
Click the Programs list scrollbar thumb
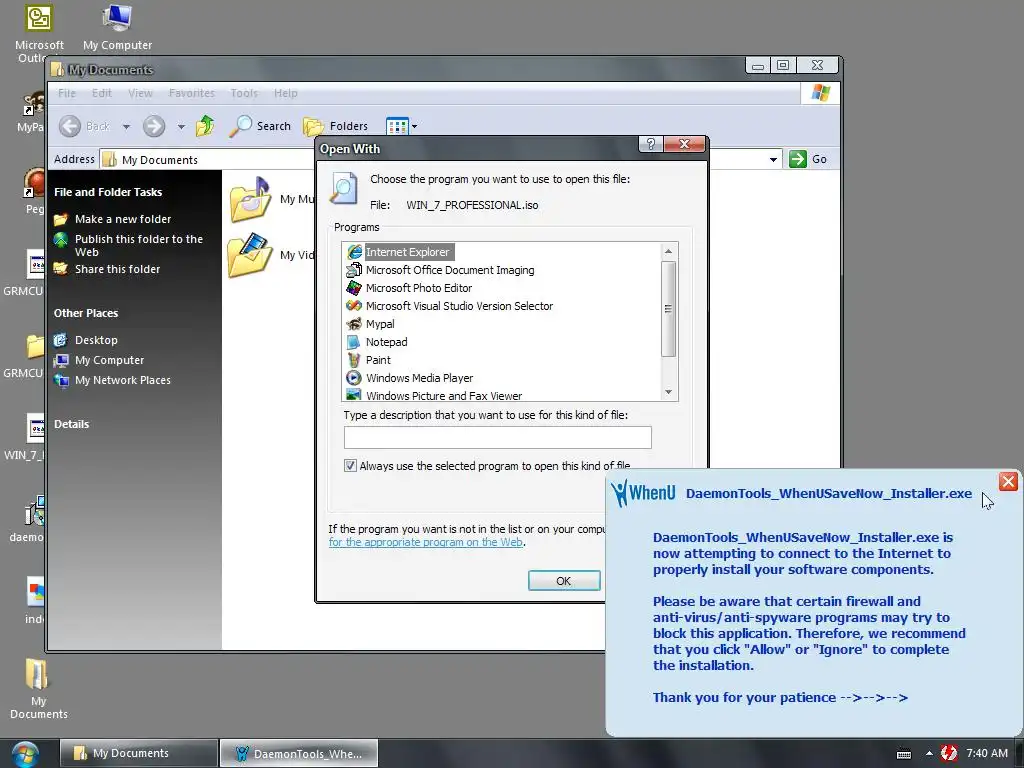(668, 309)
